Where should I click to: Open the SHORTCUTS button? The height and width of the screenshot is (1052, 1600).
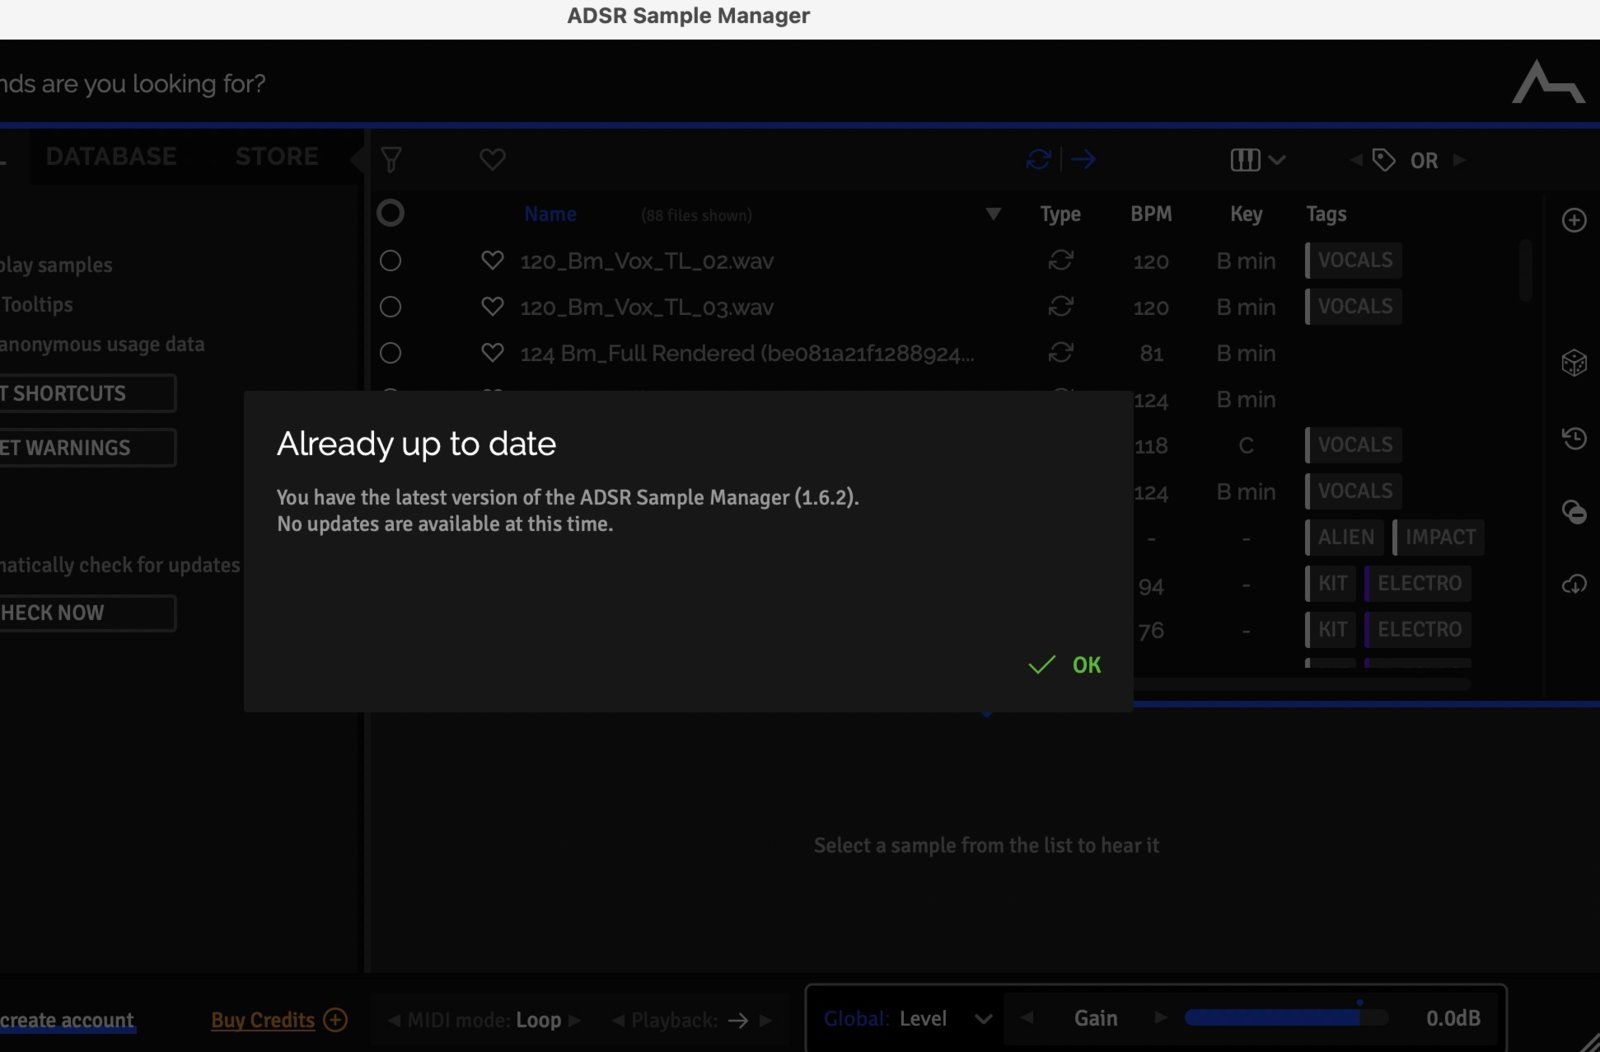coord(87,393)
